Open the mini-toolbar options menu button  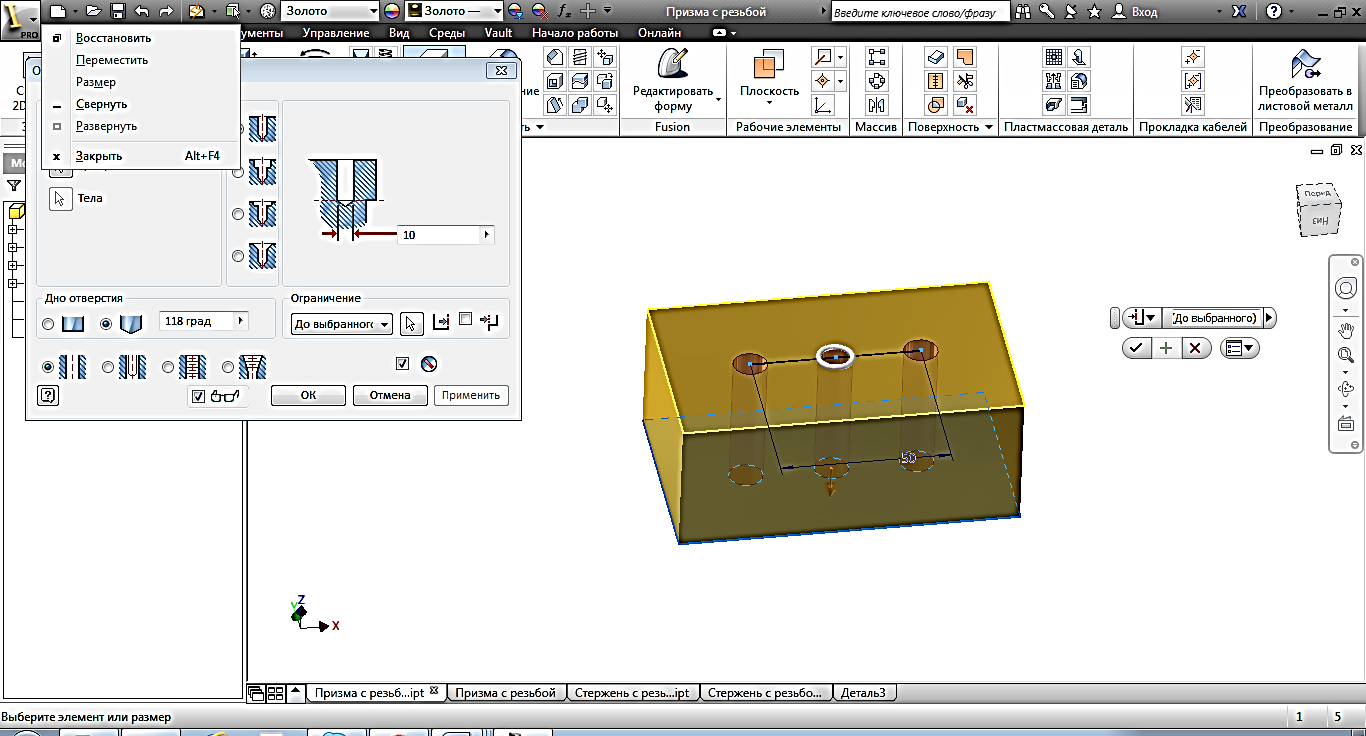click(1239, 348)
